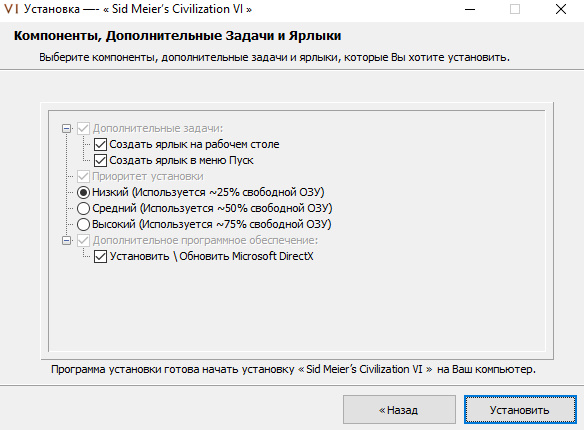Click the 'Высокий (Используется ~75% свободной ОЗУ)' label

point(212,224)
